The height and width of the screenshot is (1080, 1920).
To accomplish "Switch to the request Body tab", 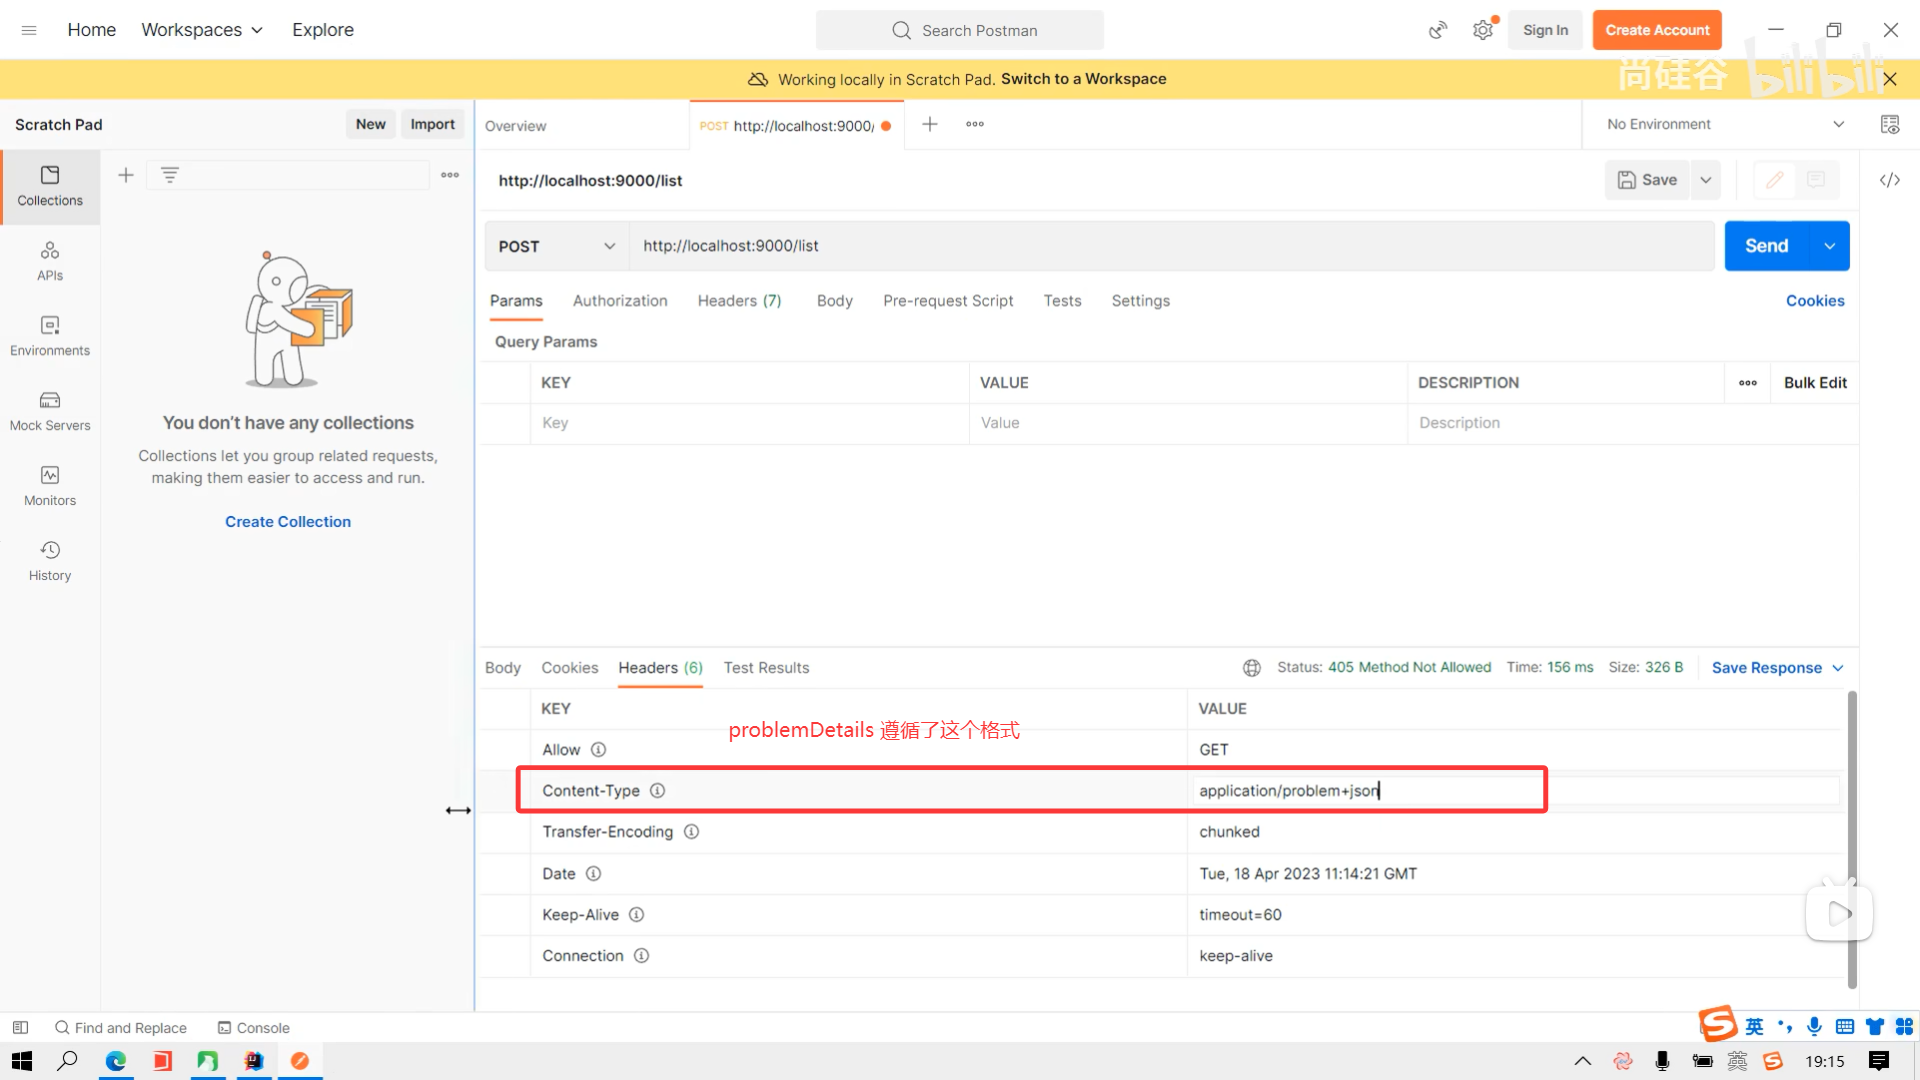I will (834, 301).
